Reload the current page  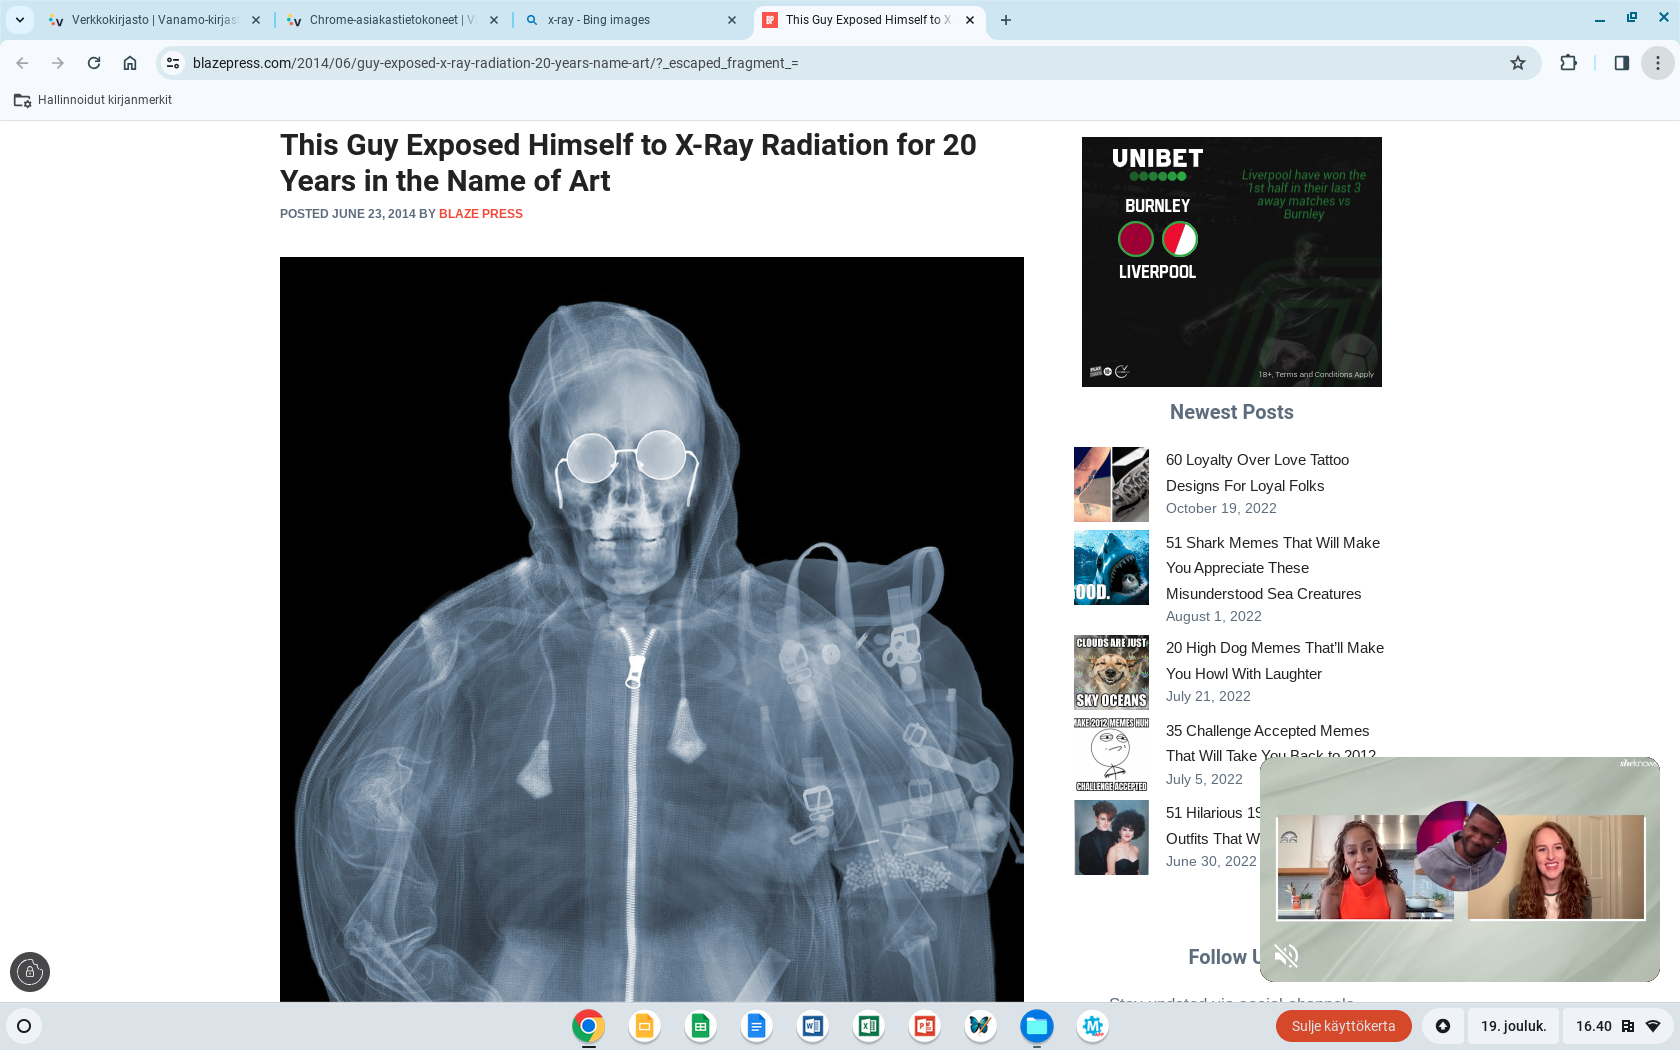[x=94, y=63]
